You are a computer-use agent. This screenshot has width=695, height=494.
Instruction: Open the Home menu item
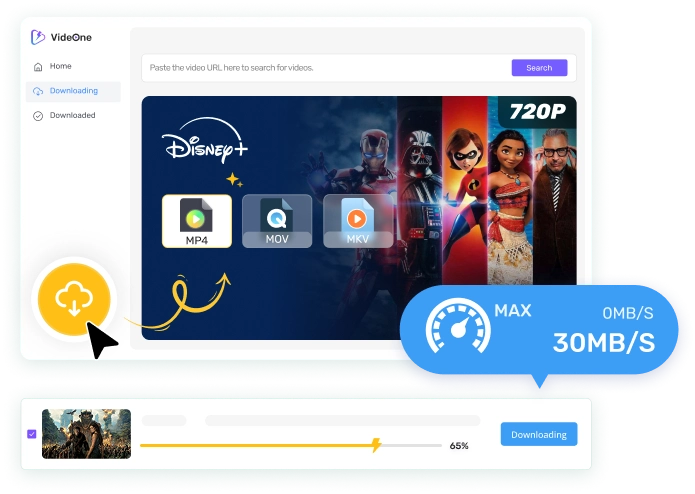[x=60, y=67]
